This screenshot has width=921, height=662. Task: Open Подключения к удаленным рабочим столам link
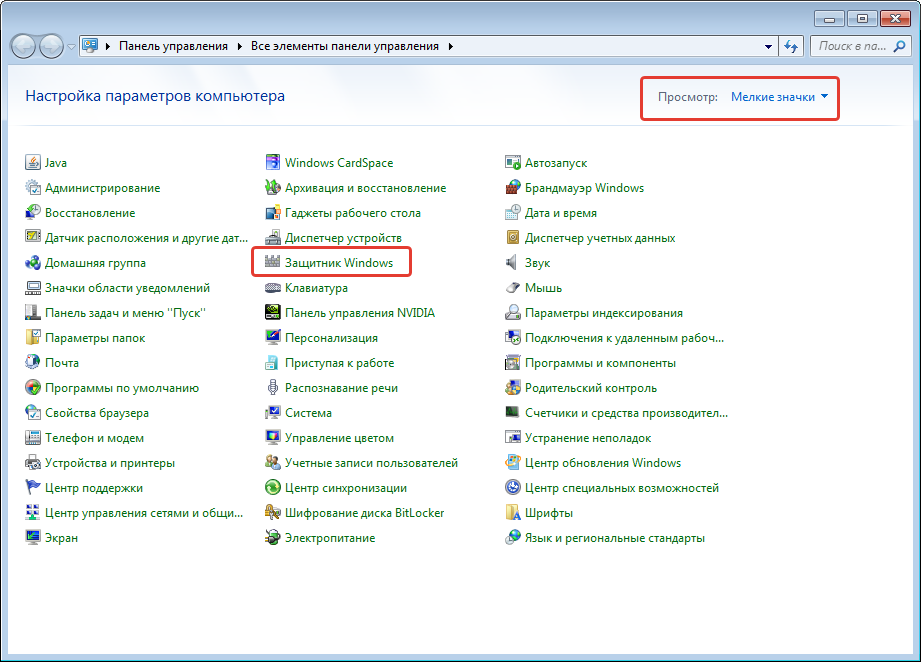click(x=624, y=338)
